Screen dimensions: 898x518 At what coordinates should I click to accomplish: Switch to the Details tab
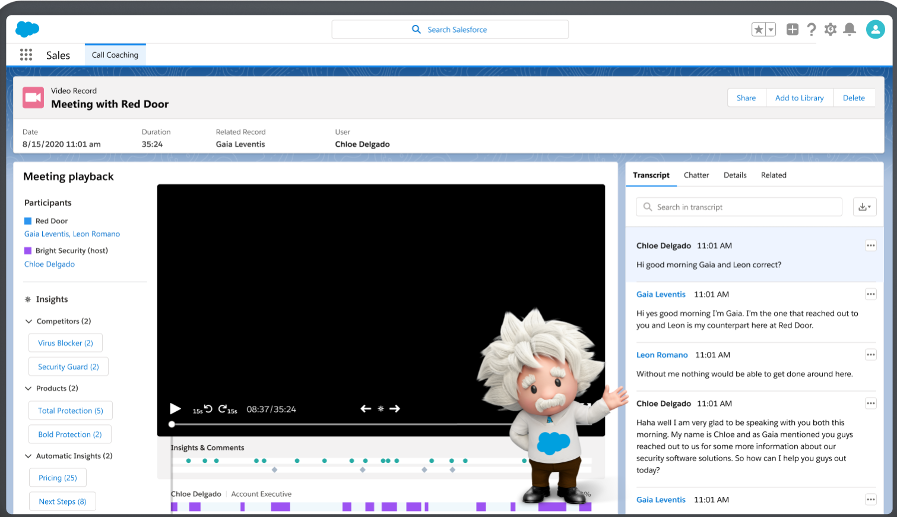coord(735,175)
